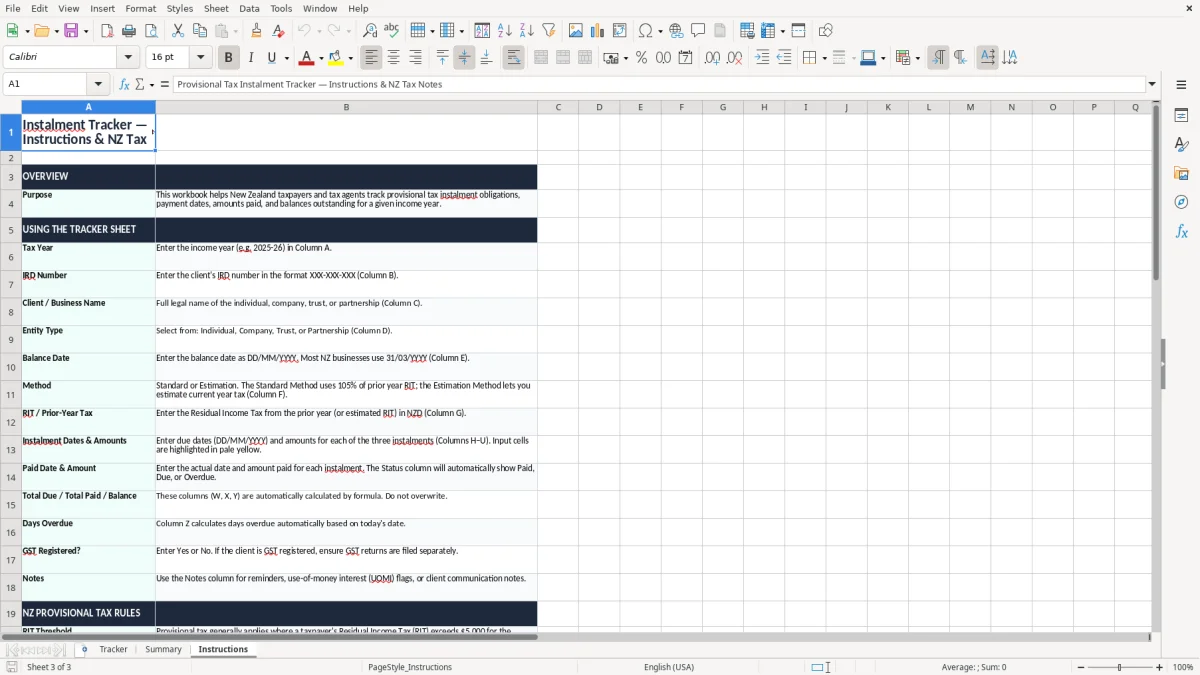
Task: Toggle Align Left
Action: click(371, 58)
